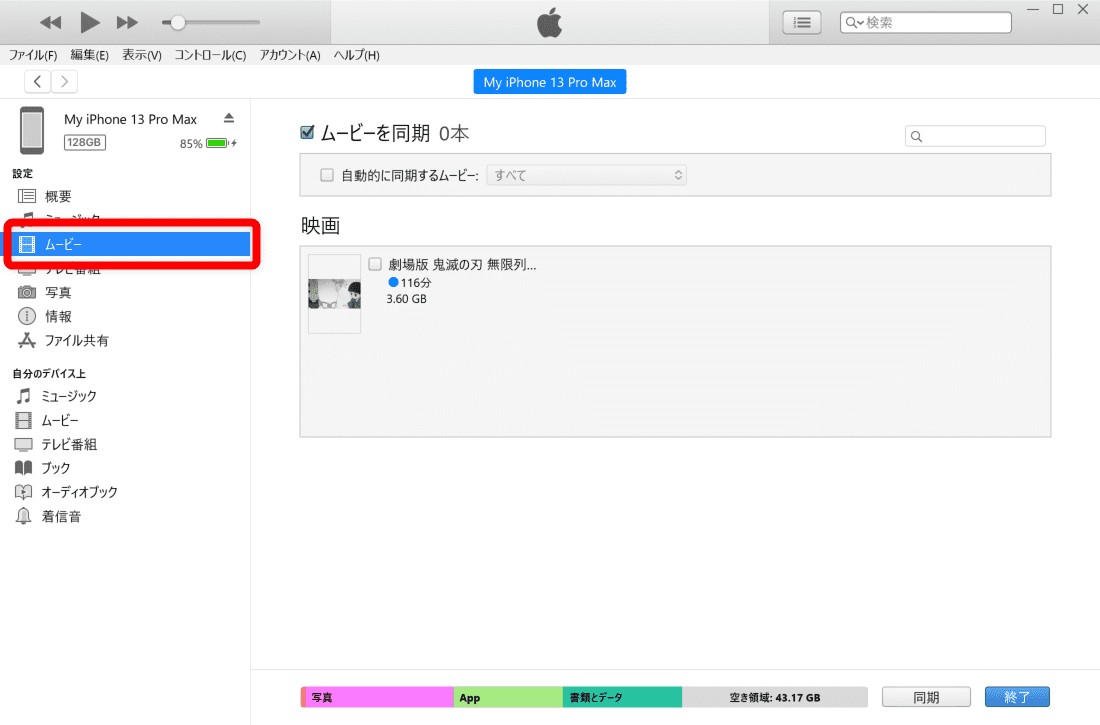Screen dimensions: 1100x725
Task: Select ムービー in the settings sidebar
Action: (130, 244)
